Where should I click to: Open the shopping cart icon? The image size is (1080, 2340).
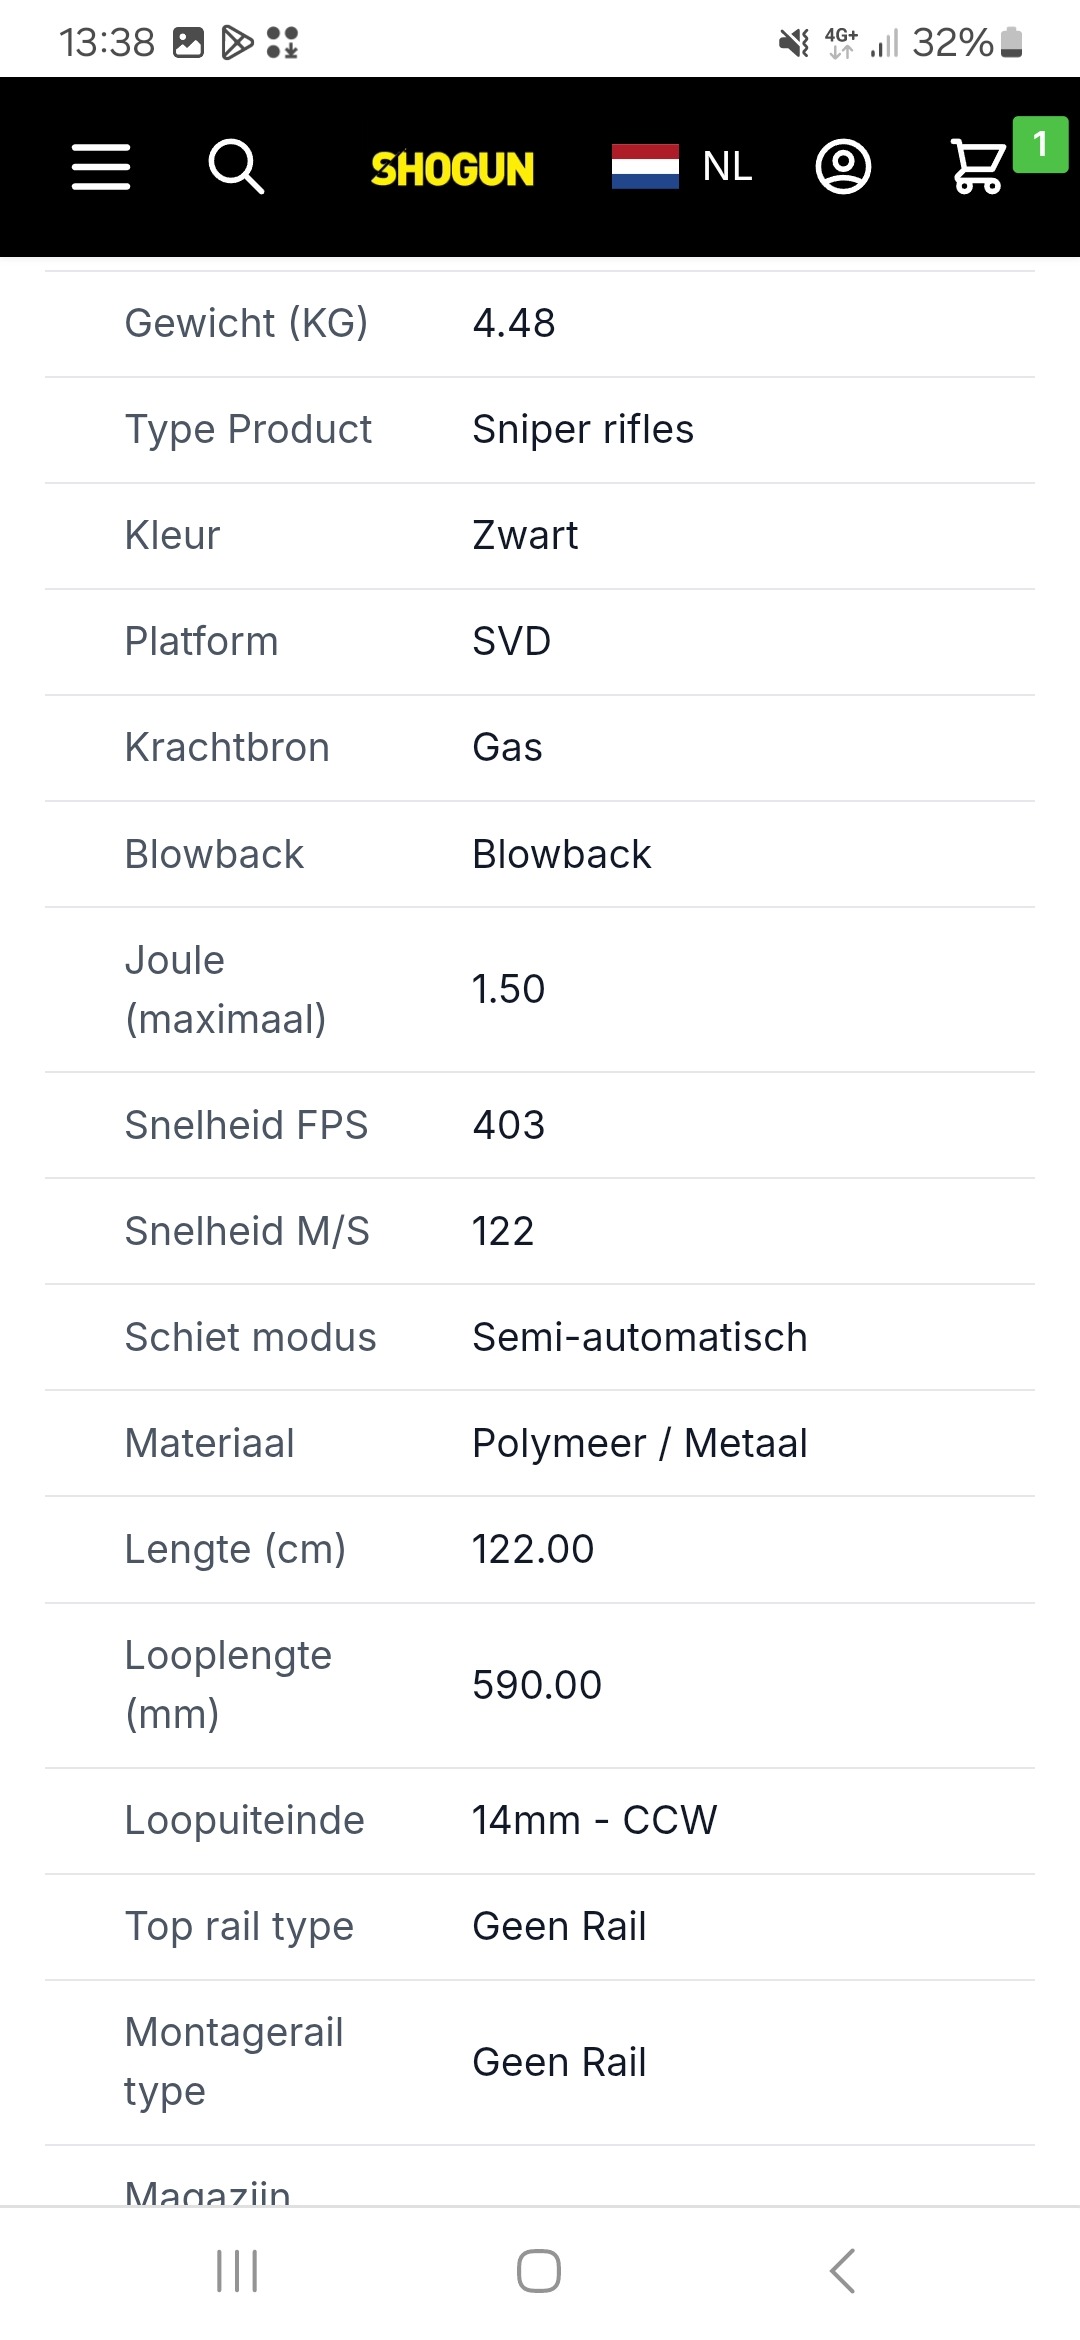tap(977, 166)
